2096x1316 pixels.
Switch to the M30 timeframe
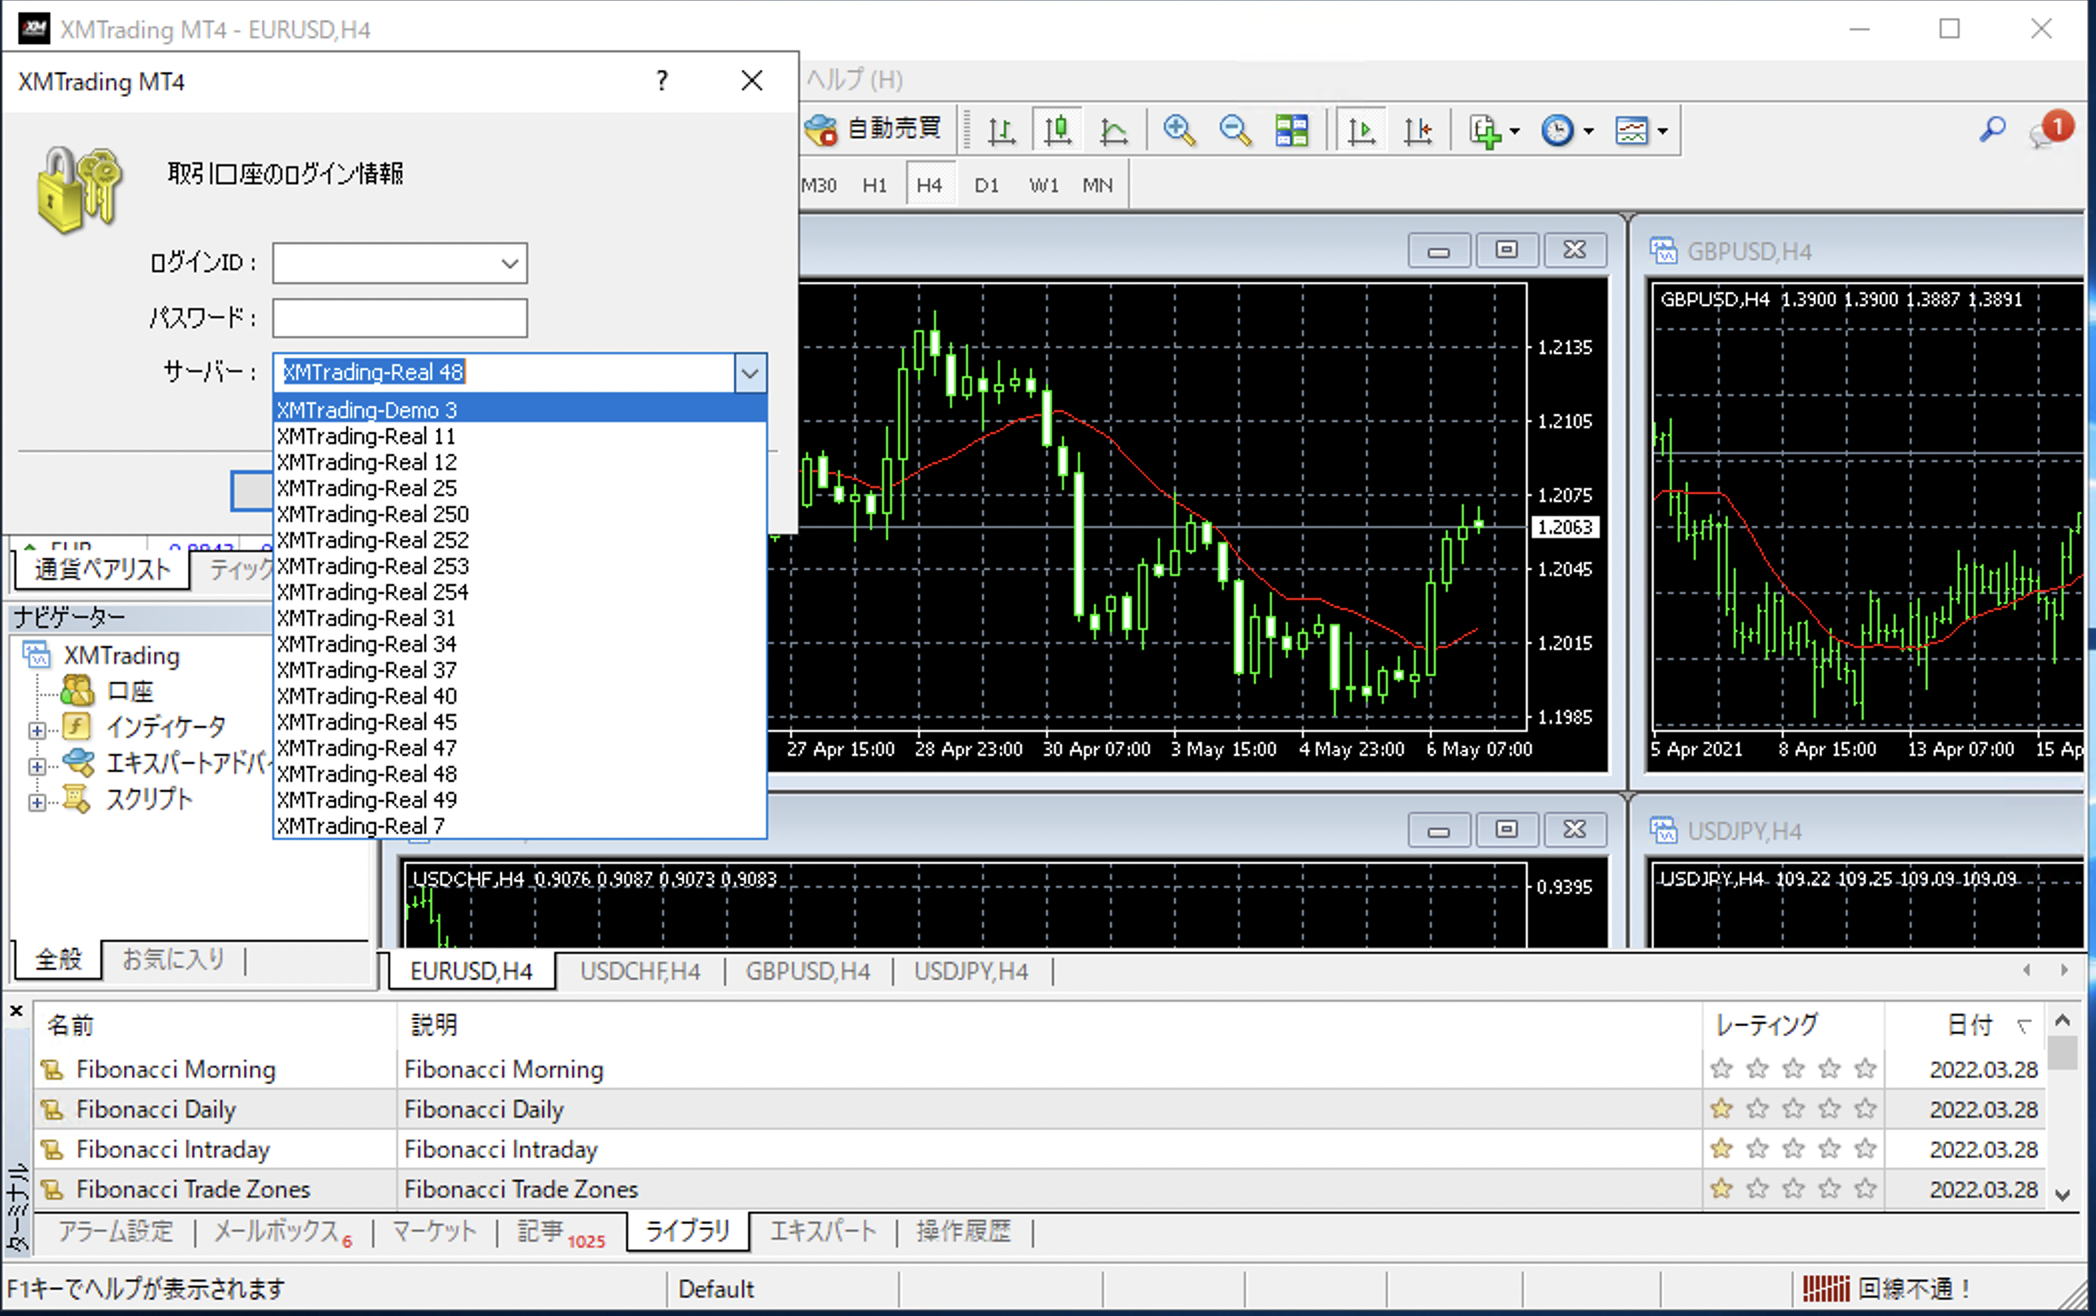tap(819, 185)
